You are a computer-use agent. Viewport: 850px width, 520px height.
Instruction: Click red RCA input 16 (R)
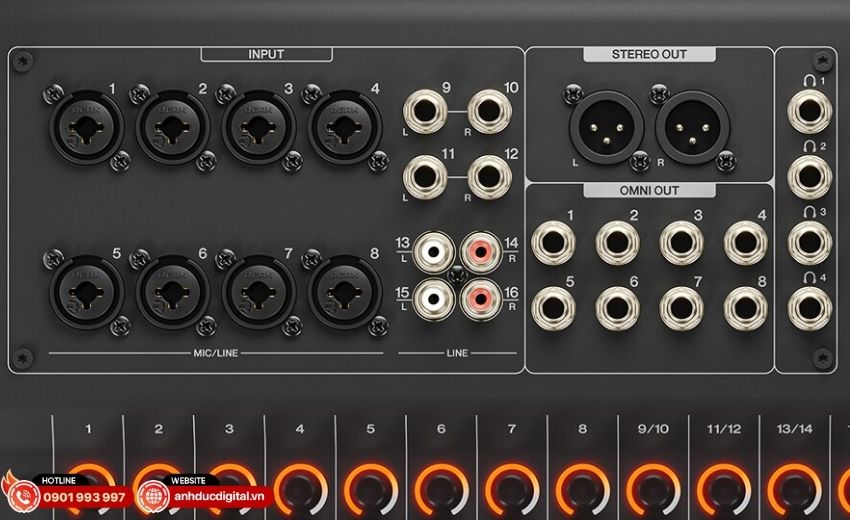click(480, 299)
